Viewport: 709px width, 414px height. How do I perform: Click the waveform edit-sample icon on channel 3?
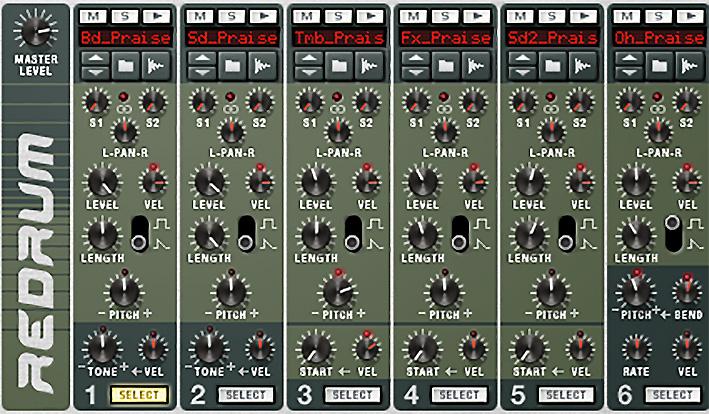370,66
